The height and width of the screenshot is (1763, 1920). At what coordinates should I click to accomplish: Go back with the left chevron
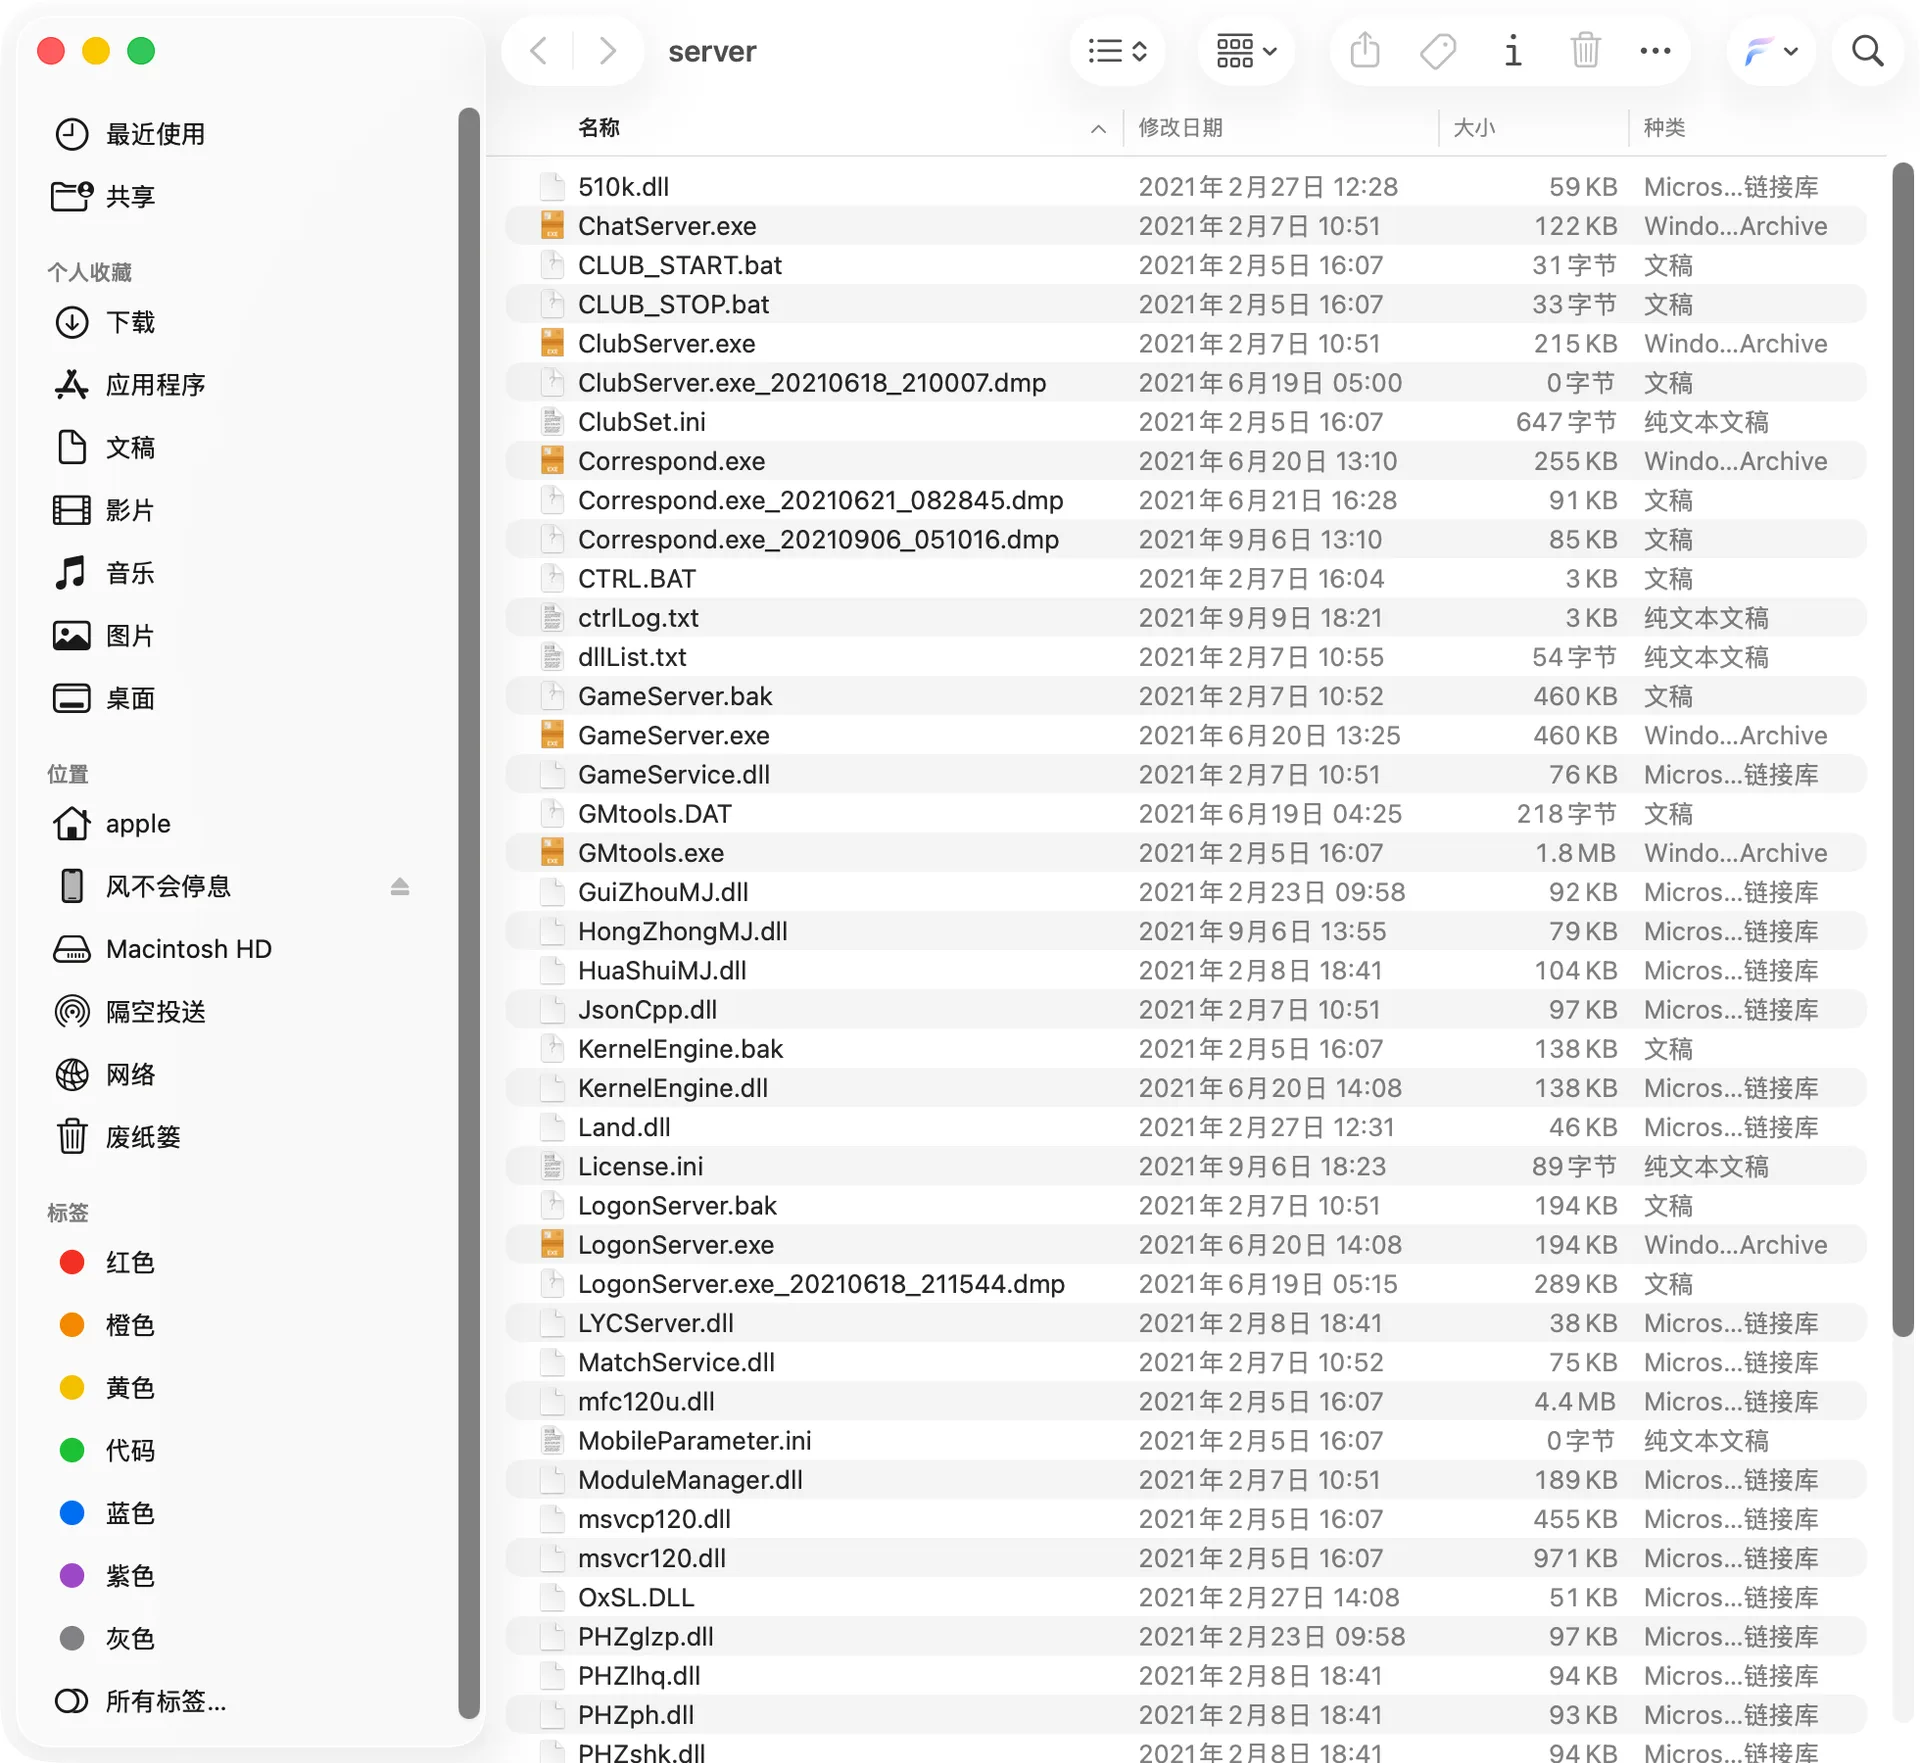539,51
